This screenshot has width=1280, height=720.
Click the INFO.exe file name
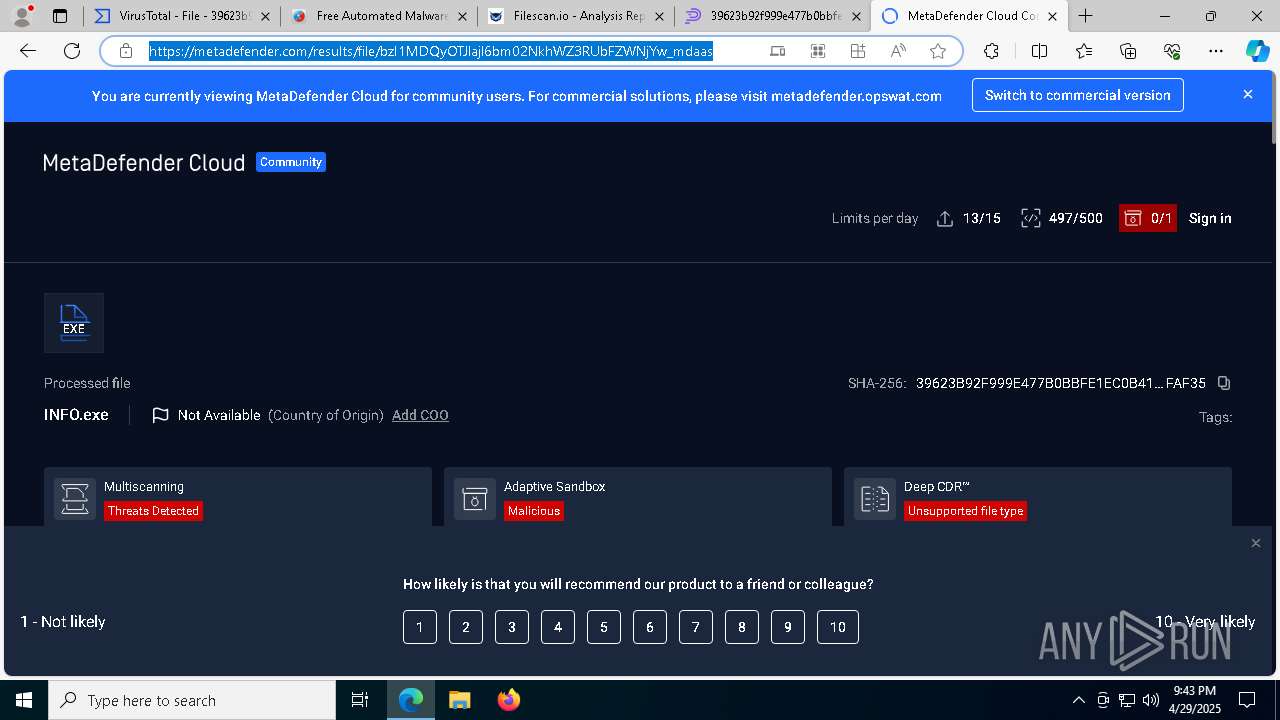coord(76,415)
